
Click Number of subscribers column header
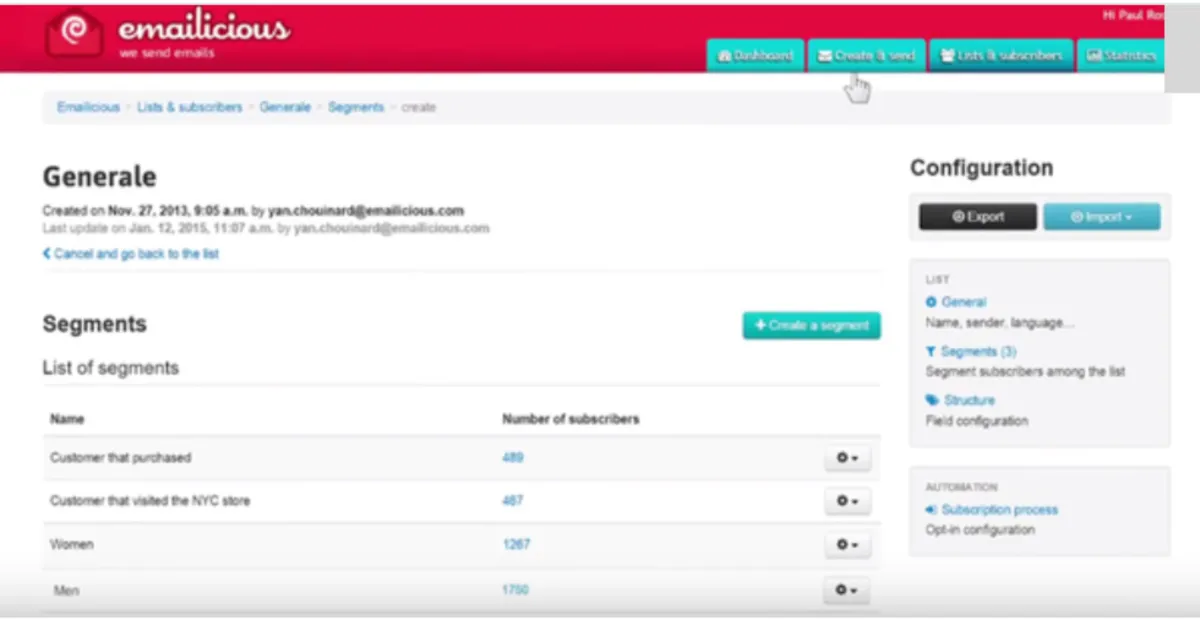point(570,419)
